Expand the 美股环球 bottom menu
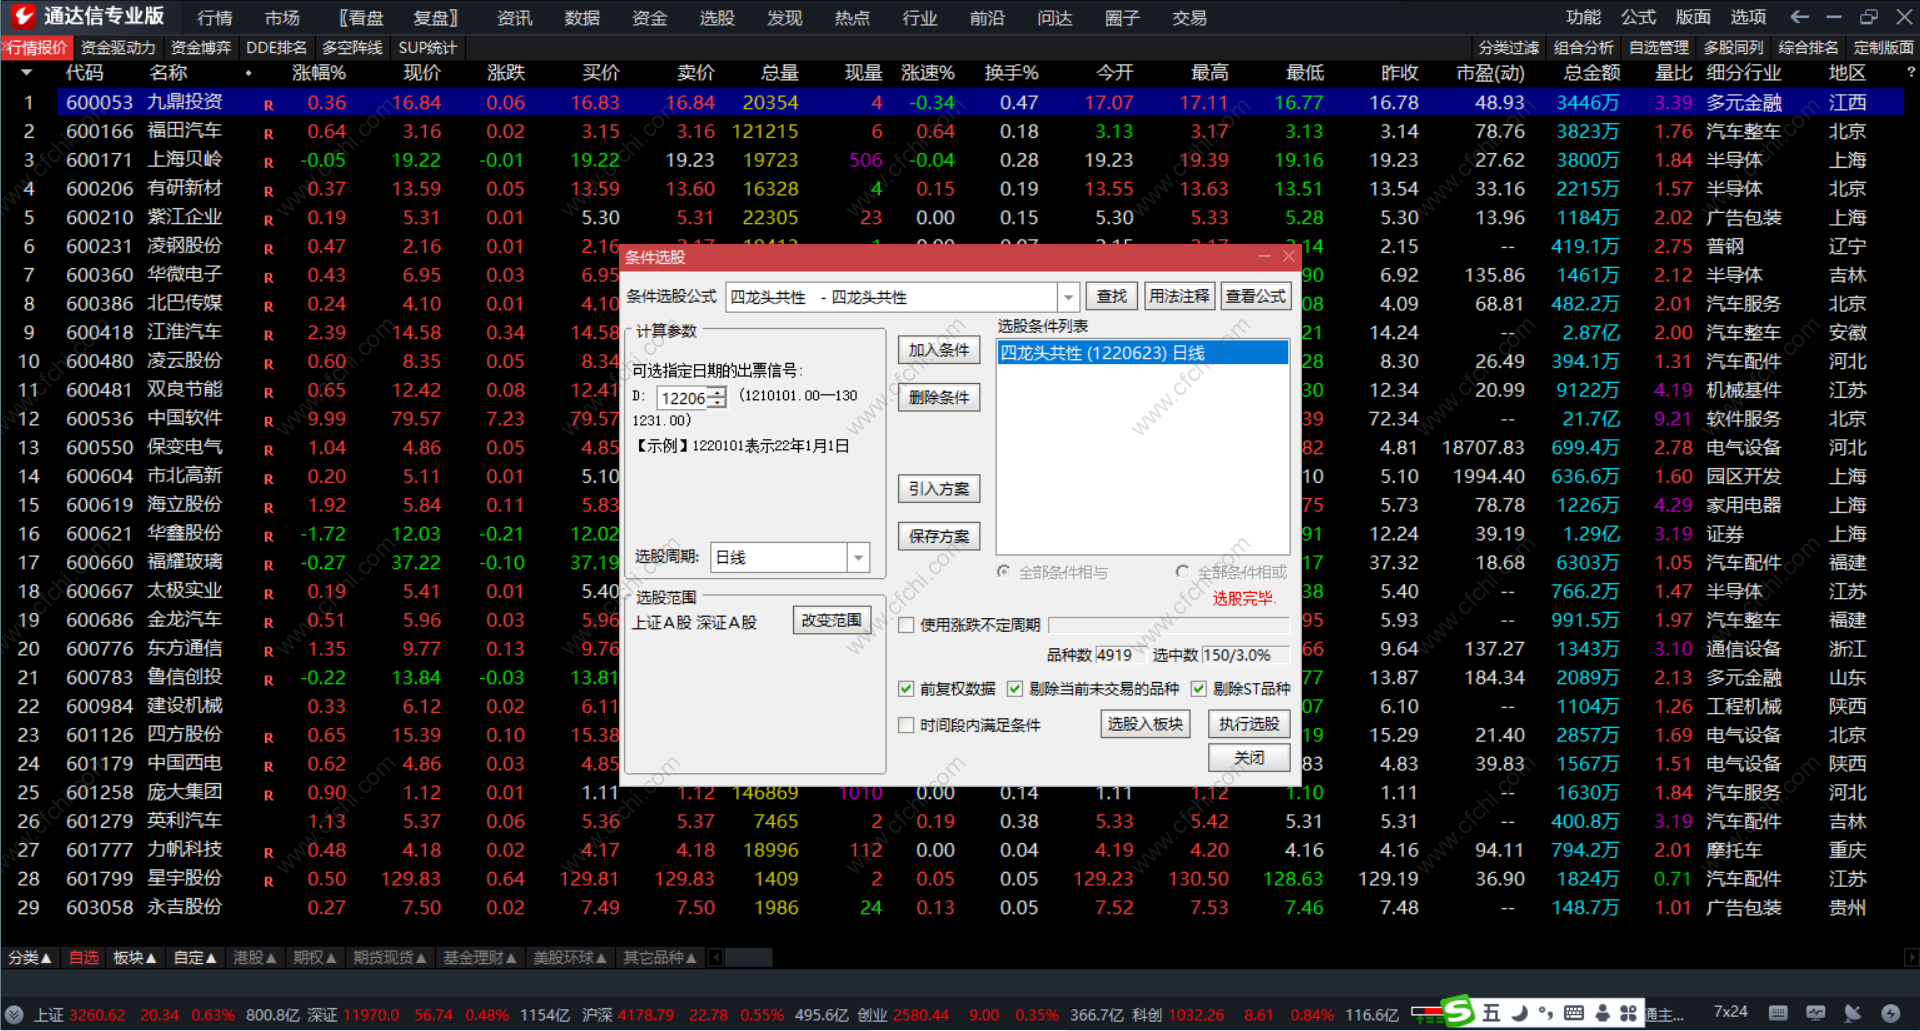 [570, 958]
